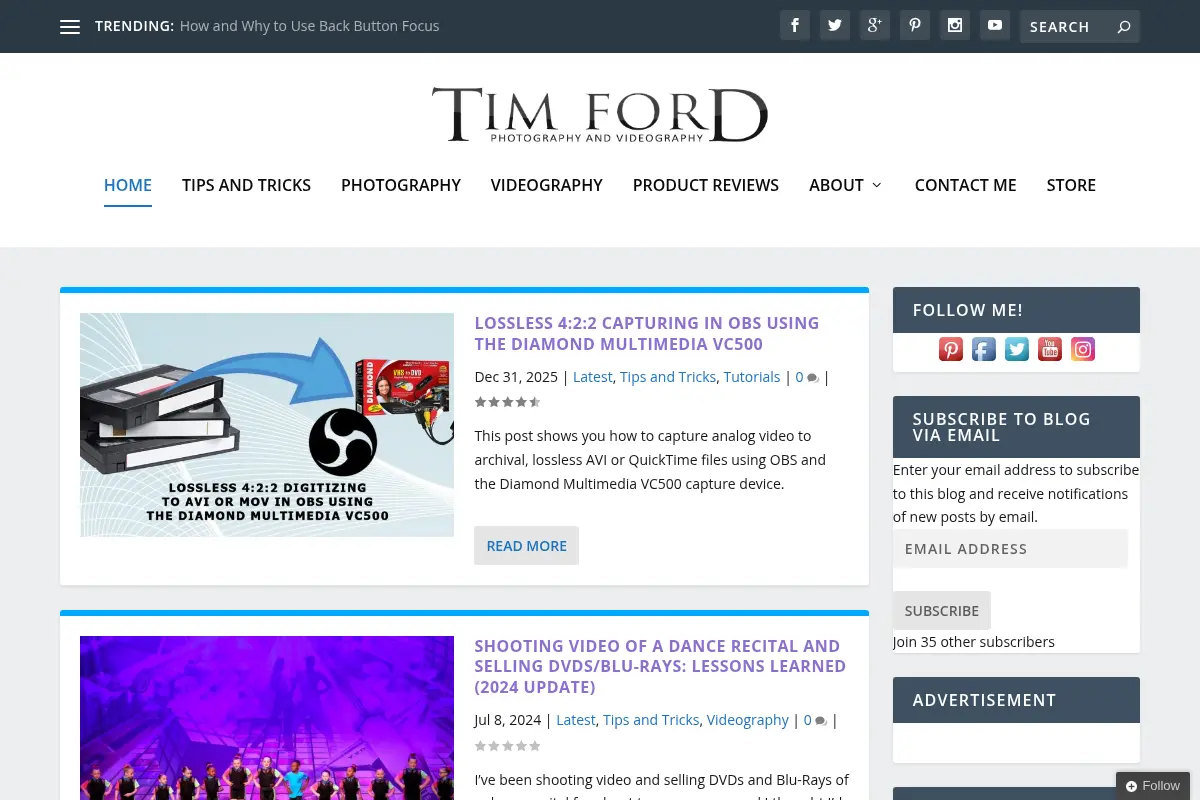The image size is (1200, 800).
Task: Open Lossless 4:2:2 Capturing post title
Action: (x=647, y=334)
